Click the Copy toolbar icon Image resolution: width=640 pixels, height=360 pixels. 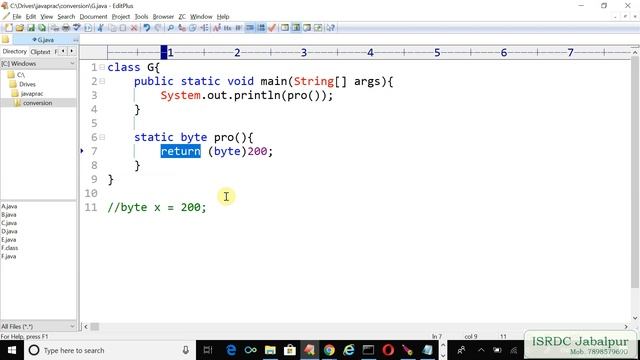[x=112, y=28]
